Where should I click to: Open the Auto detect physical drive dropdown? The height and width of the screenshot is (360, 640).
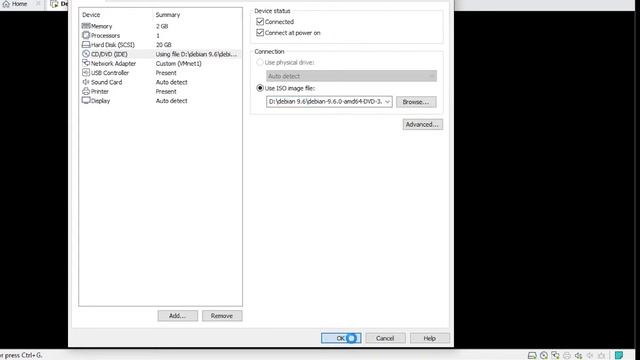[x=351, y=76]
